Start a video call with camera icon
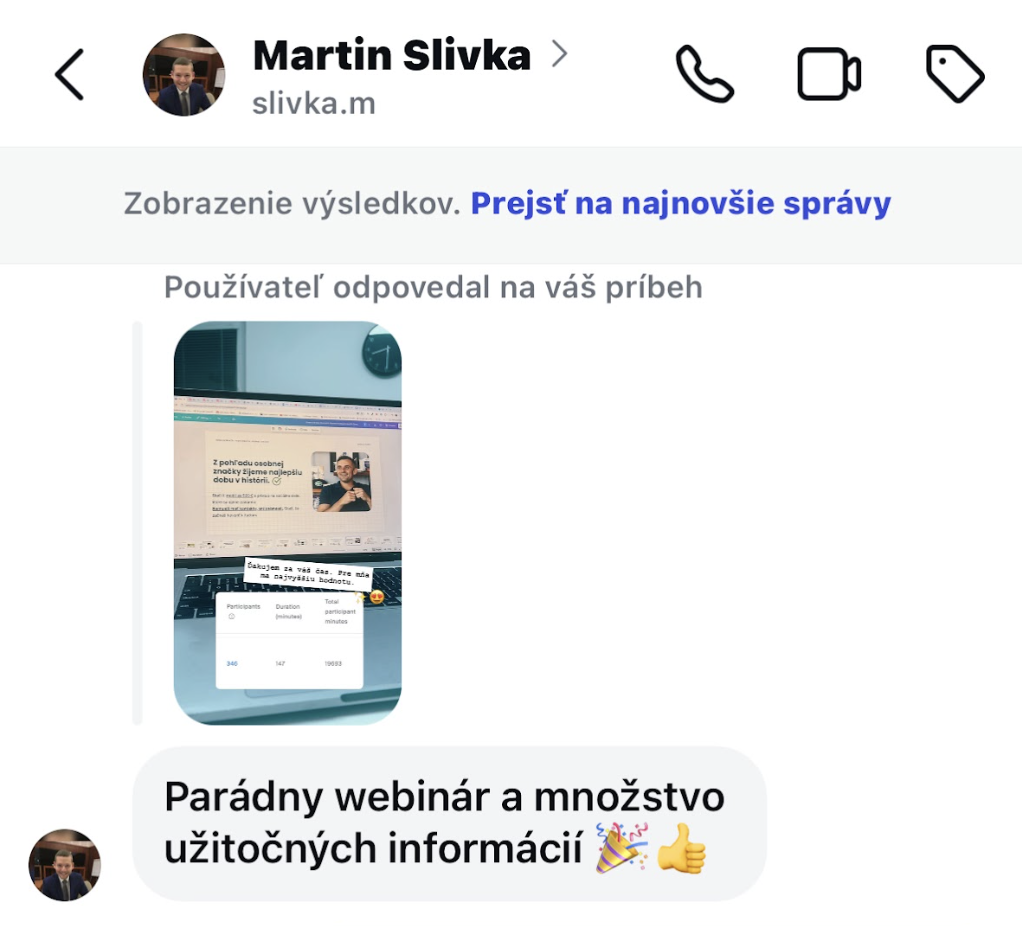The height and width of the screenshot is (926, 1022). pyautogui.click(x=829, y=74)
